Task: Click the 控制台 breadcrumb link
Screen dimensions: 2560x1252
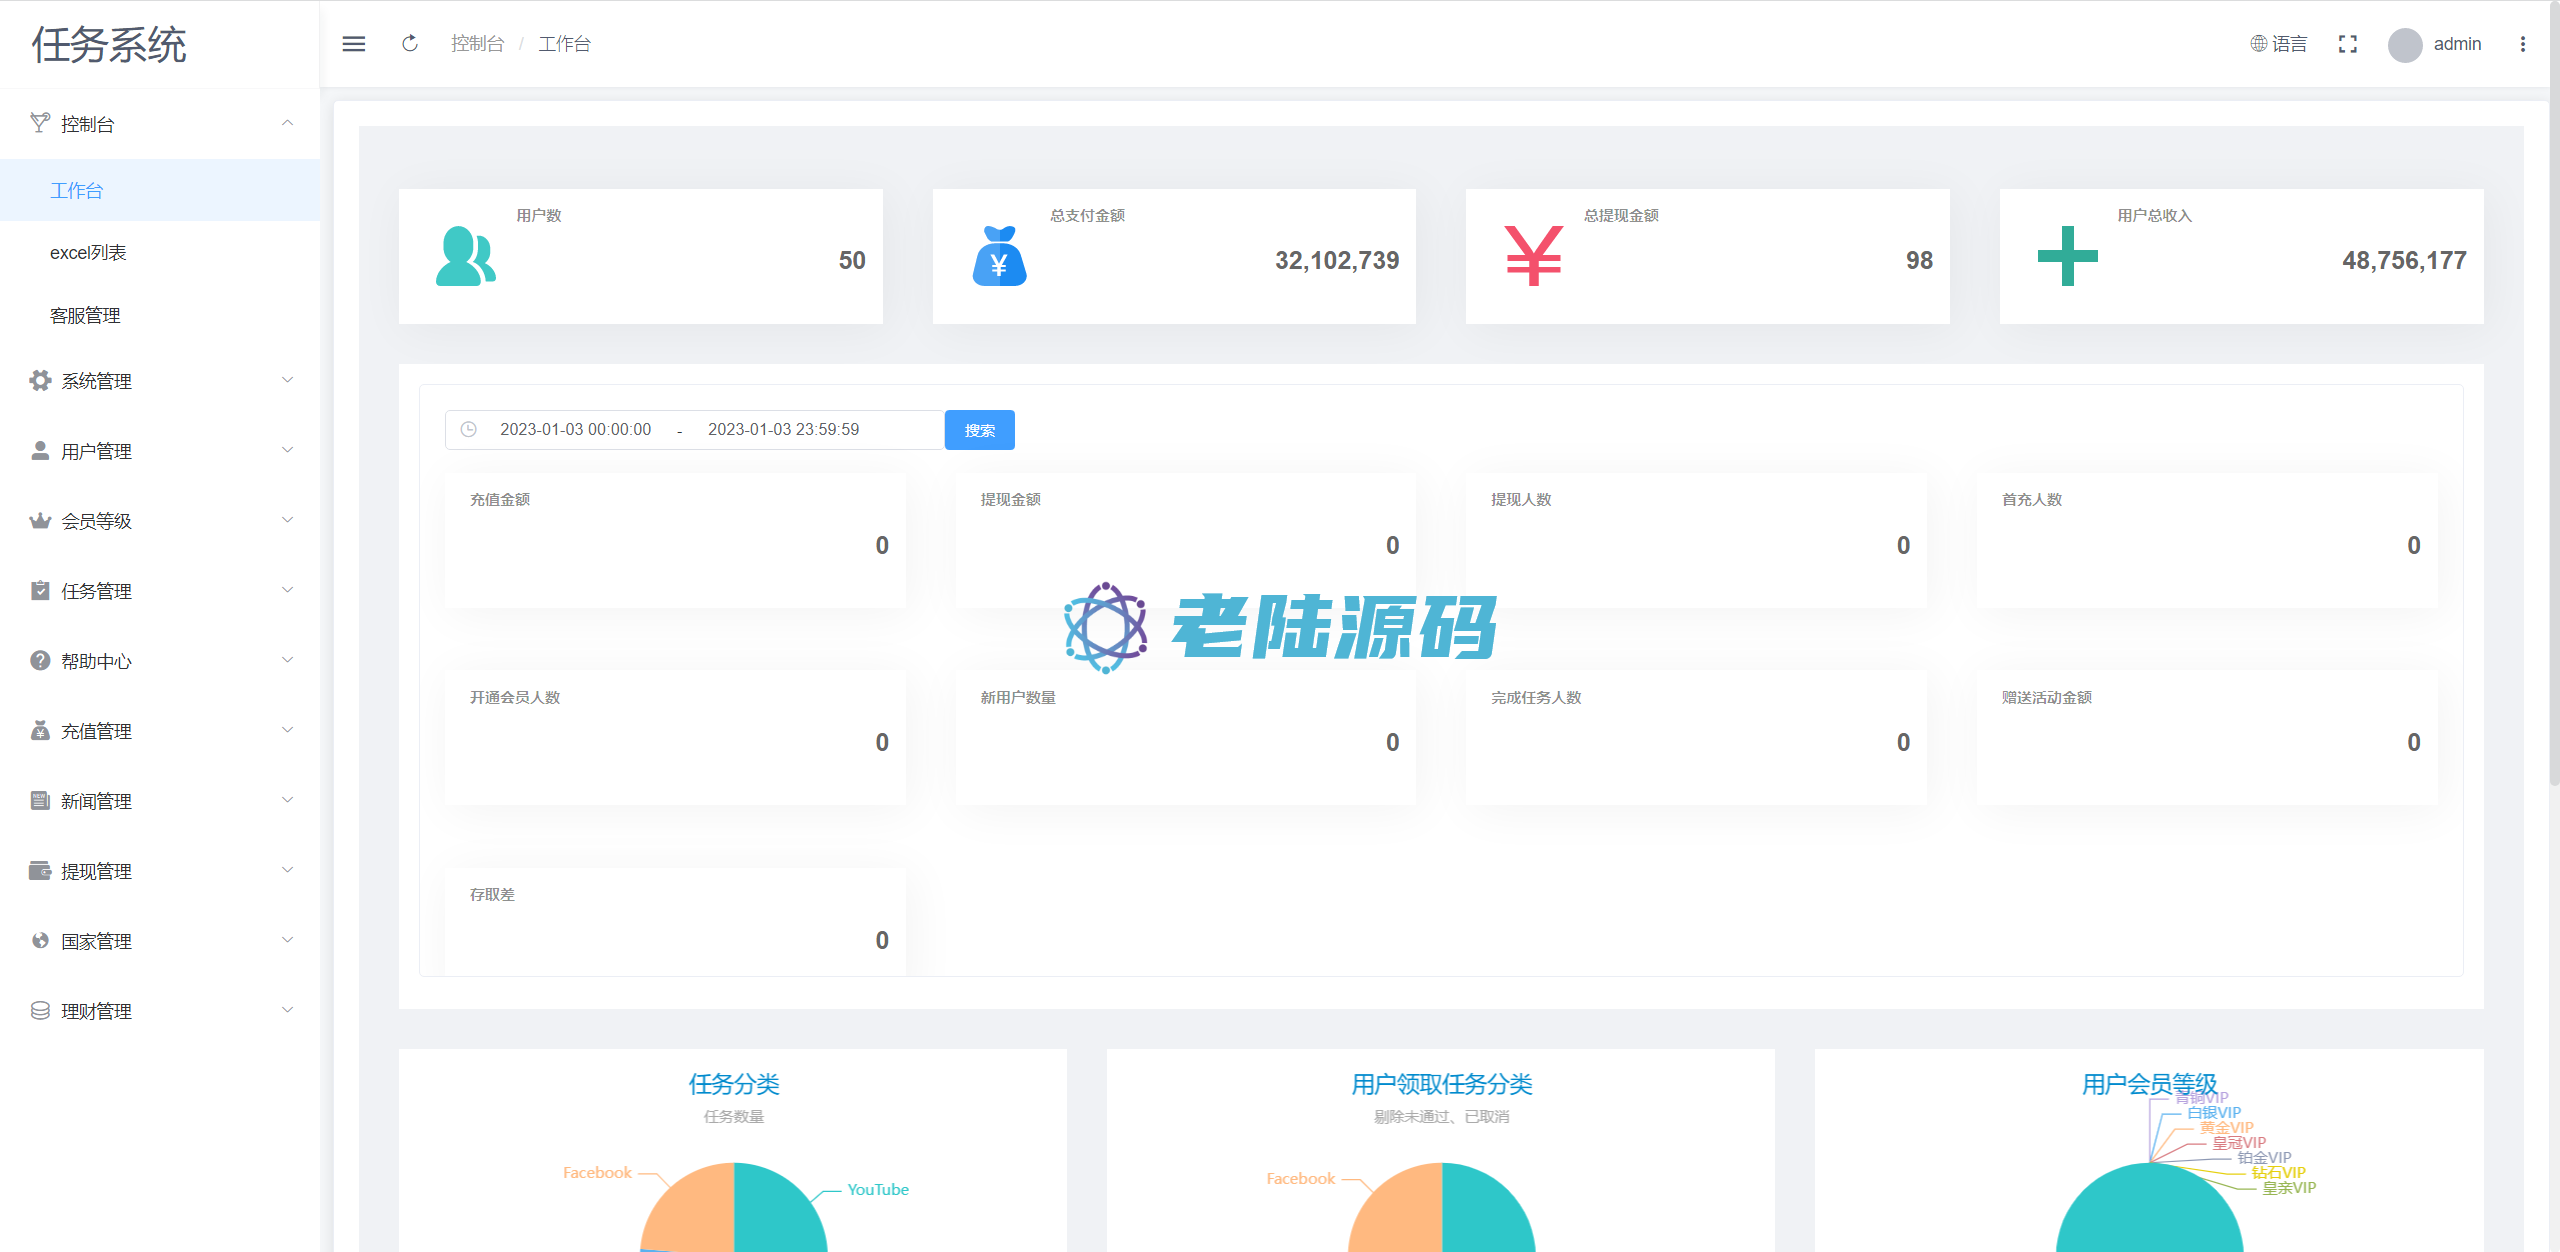Action: pyautogui.click(x=477, y=44)
